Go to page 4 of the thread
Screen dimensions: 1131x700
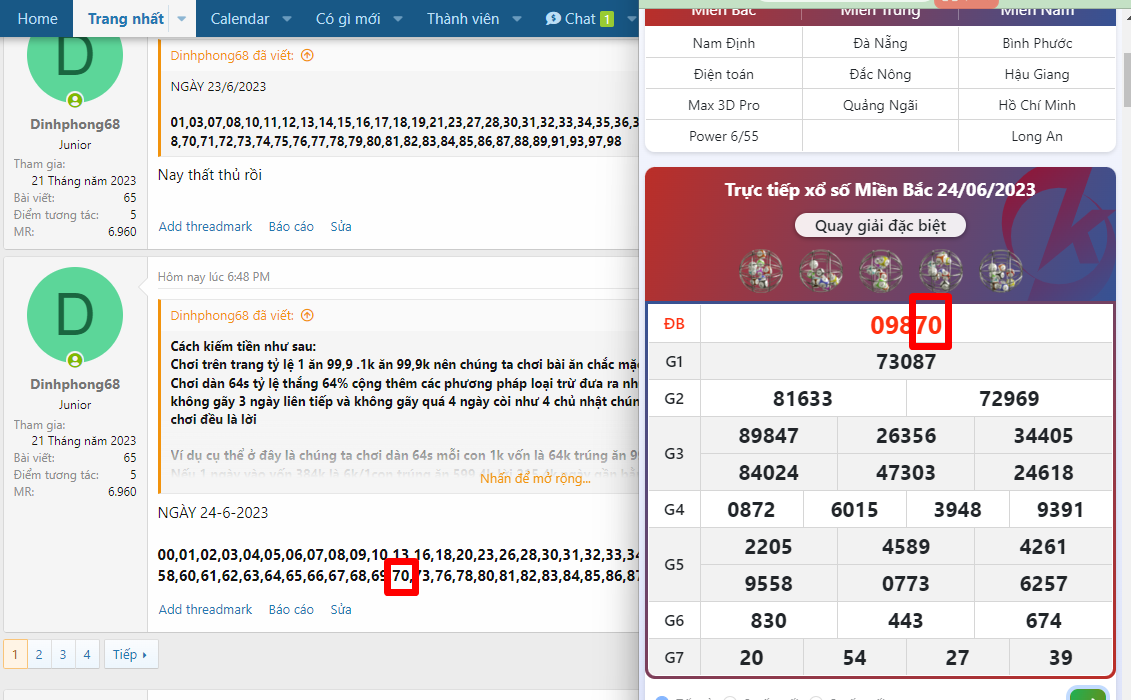(87, 655)
